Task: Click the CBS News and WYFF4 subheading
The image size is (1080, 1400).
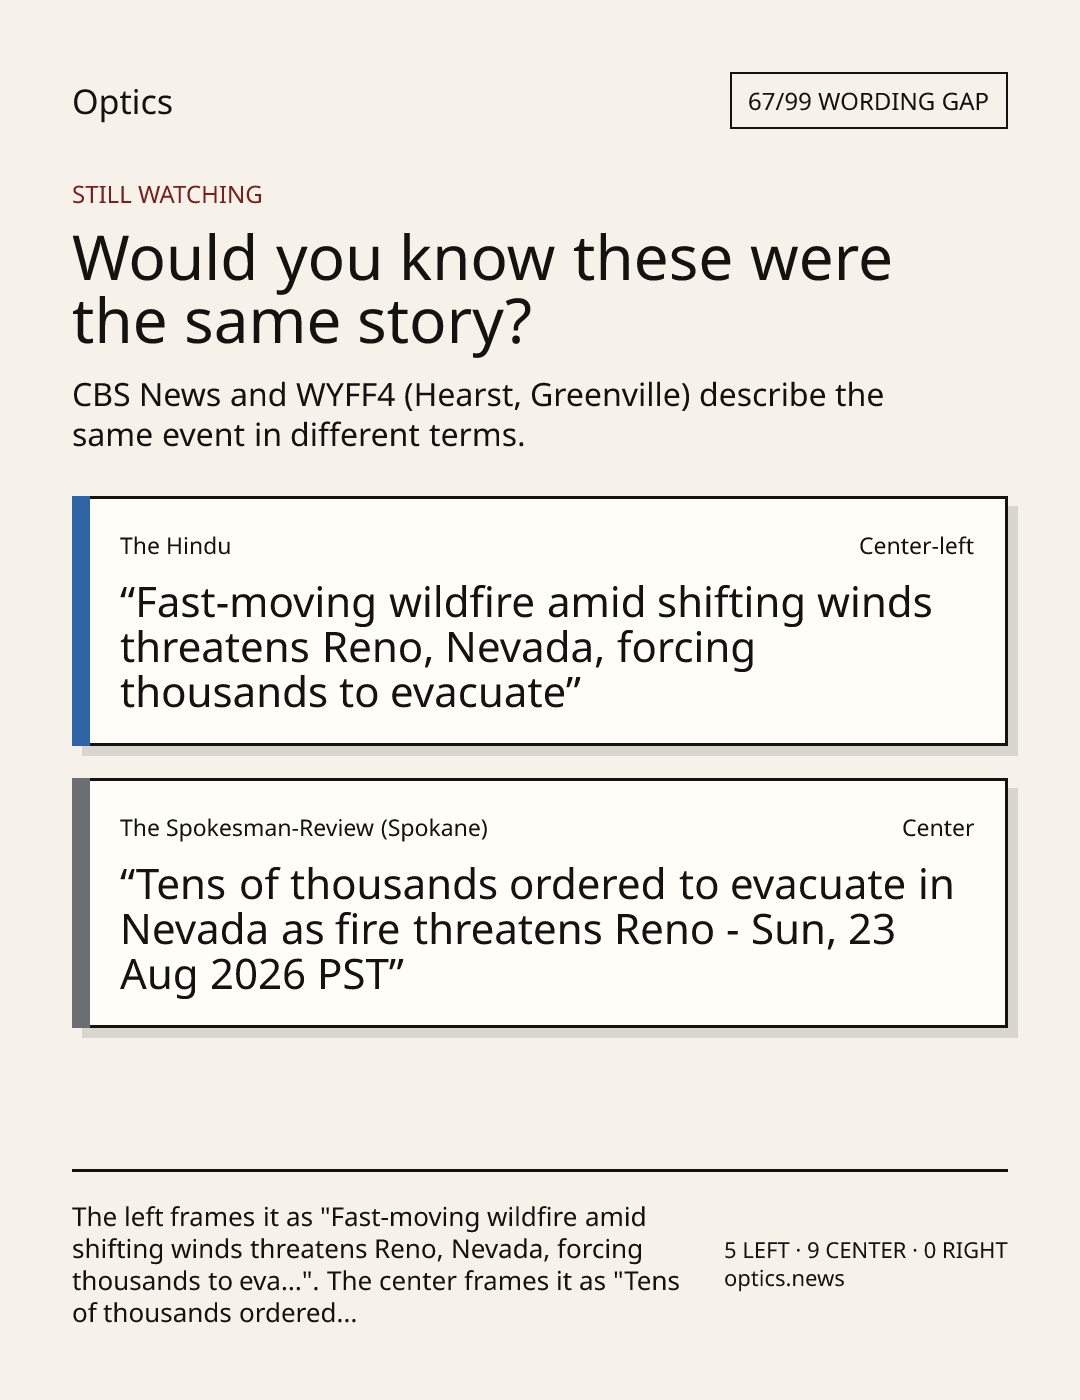Action: point(478,414)
